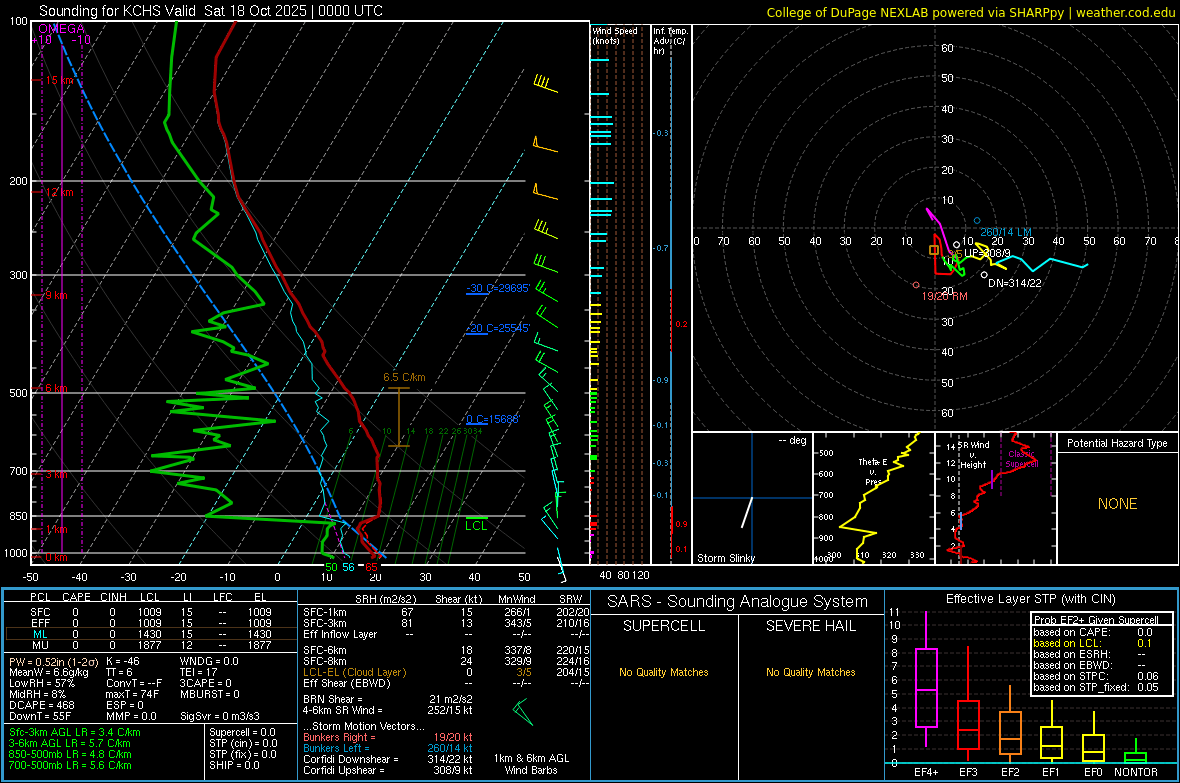Viewport: 1180px width, 783px height.
Task: Click the blue left-mover circle near 260/14 LM
Action: (x=977, y=221)
